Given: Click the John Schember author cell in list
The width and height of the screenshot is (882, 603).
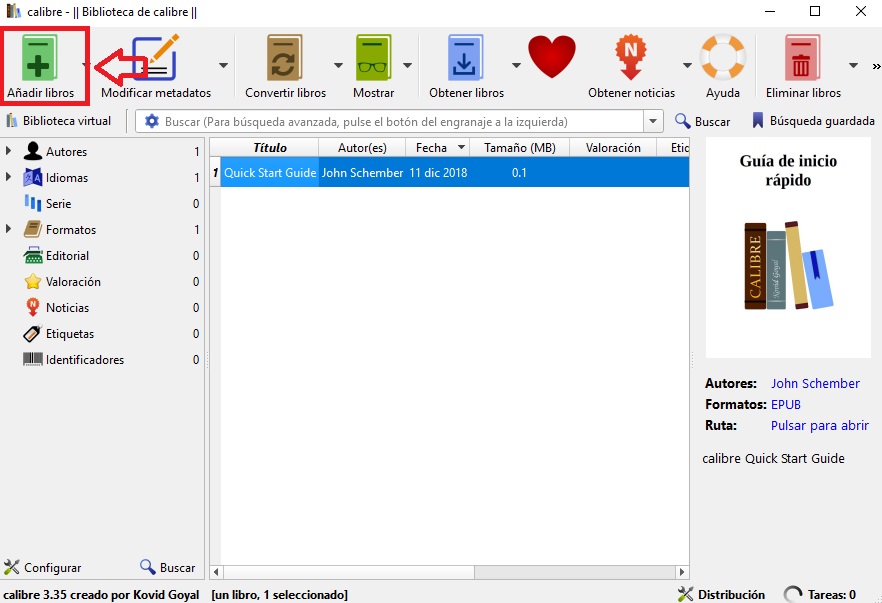Looking at the screenshot, I should coord(362,173).
